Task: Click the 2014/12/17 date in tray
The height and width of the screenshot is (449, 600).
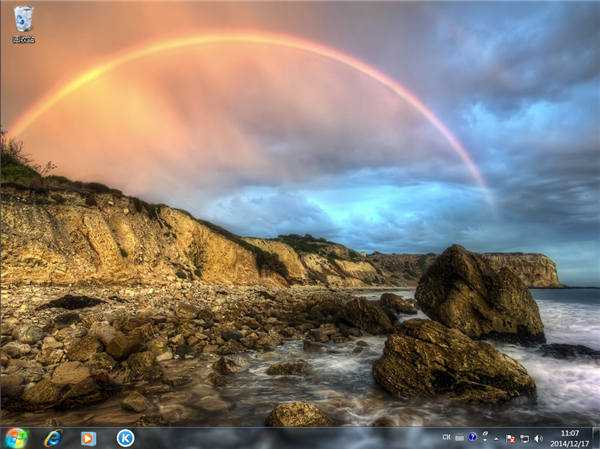Action: (x=570, y=443)
